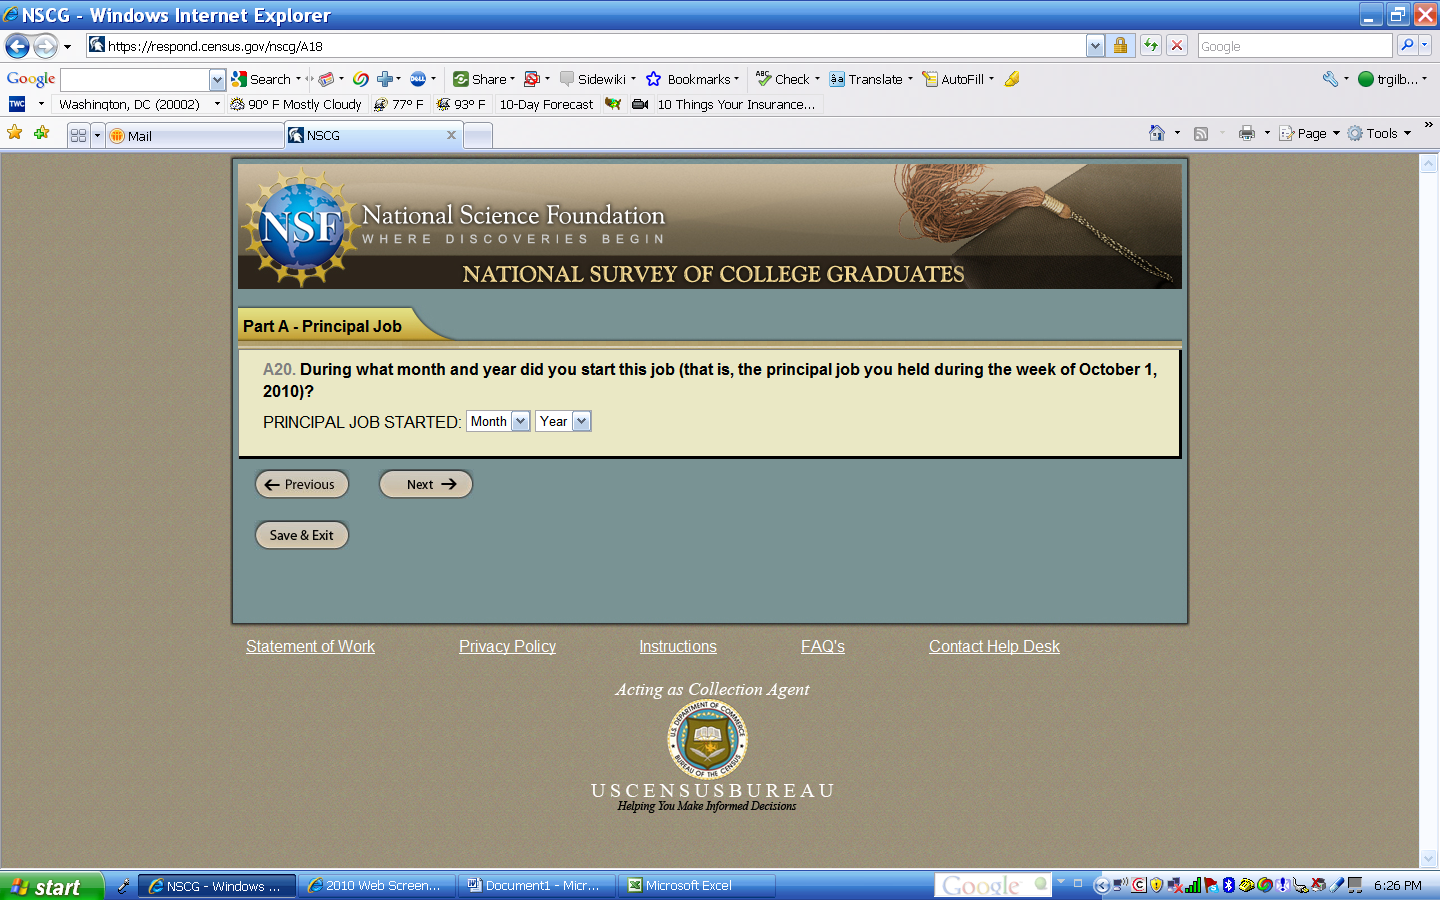Click the Google toolbar Bookmarks star
The image size is (1440, 900).
point(654,79)
